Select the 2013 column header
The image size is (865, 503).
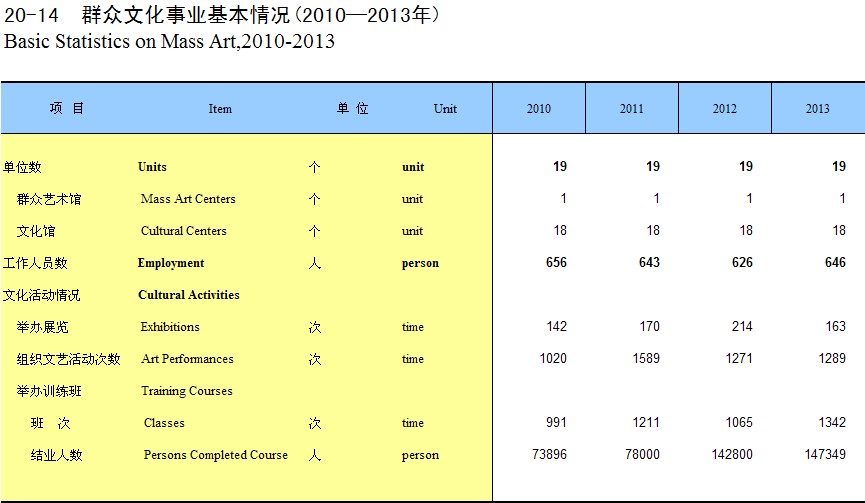[x=817, y=109]
